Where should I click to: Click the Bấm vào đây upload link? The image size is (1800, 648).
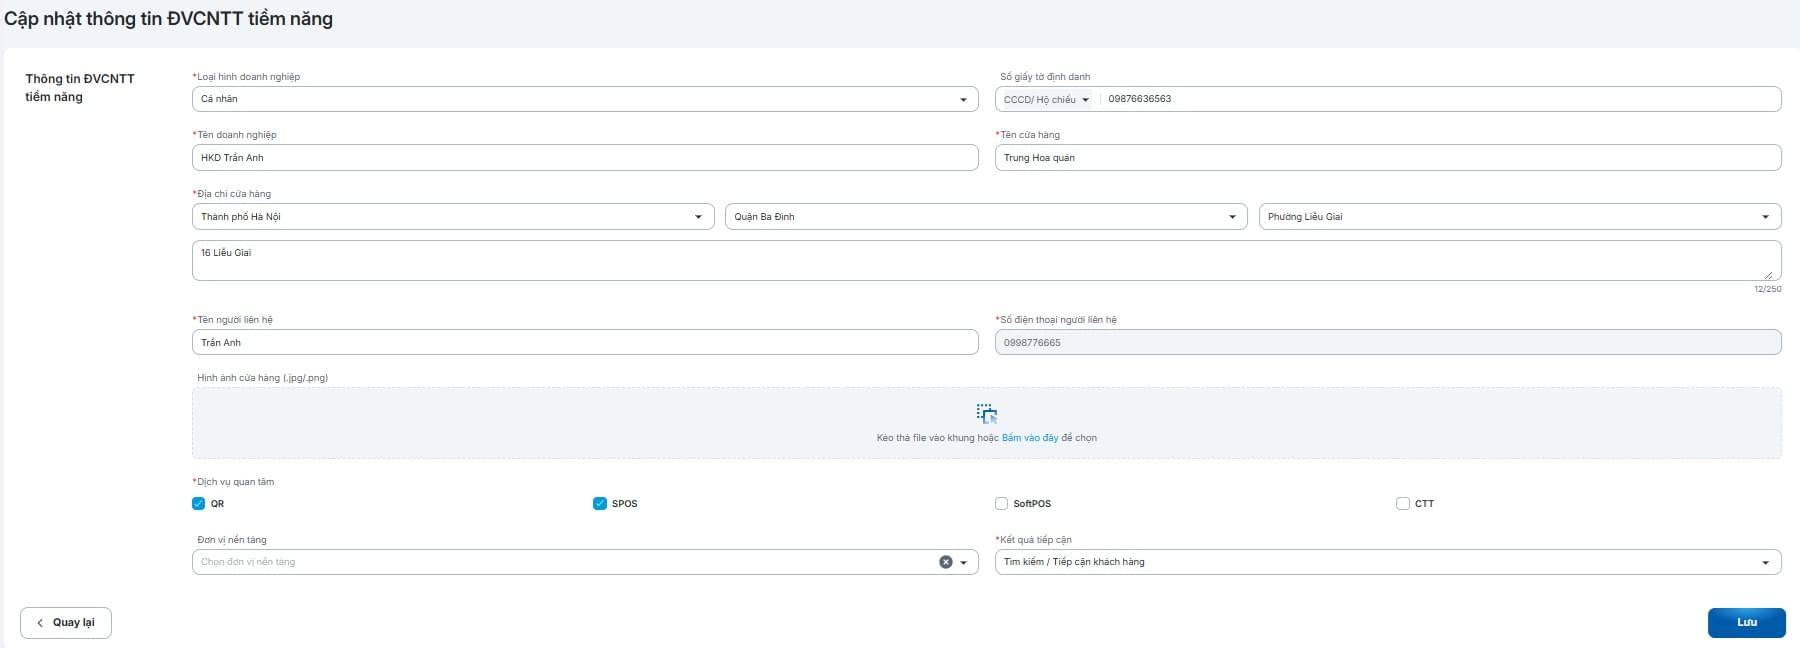pos(1029,438)
